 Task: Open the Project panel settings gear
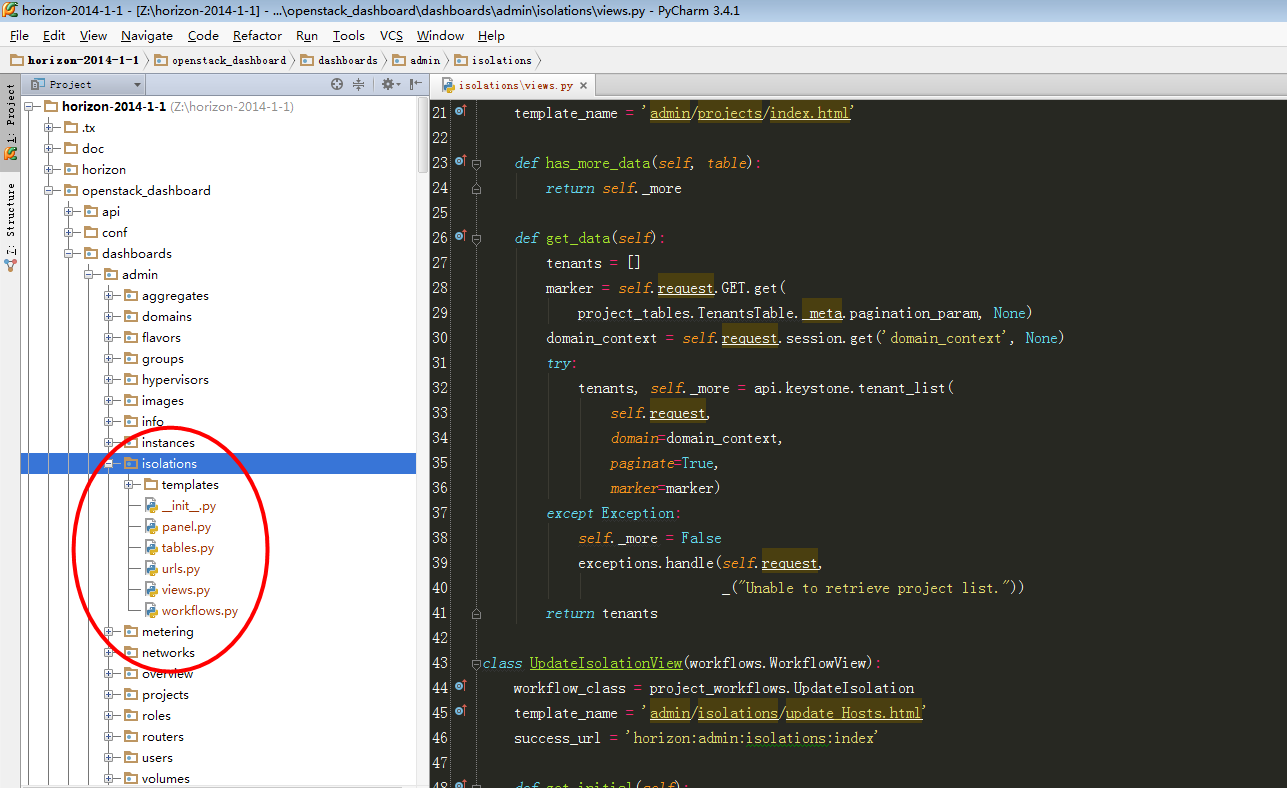click(x=389, y=85)
